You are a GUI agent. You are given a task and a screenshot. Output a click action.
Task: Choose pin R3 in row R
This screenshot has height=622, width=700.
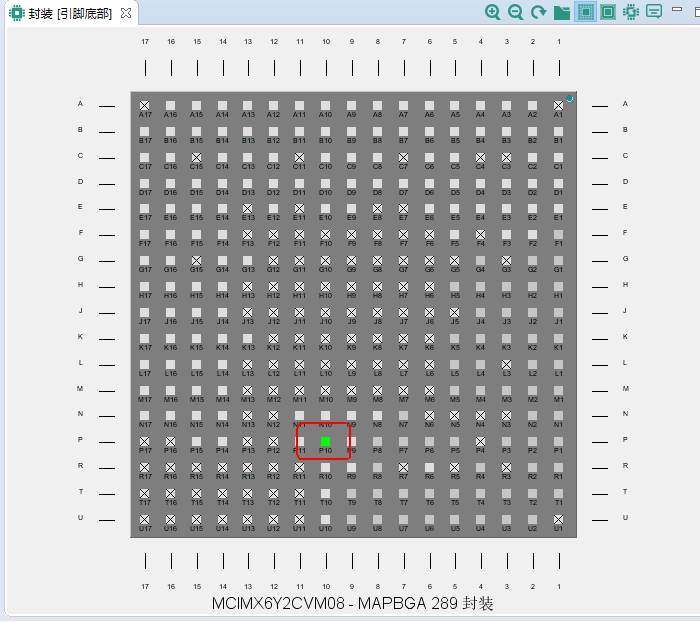(x=506, y=468)
